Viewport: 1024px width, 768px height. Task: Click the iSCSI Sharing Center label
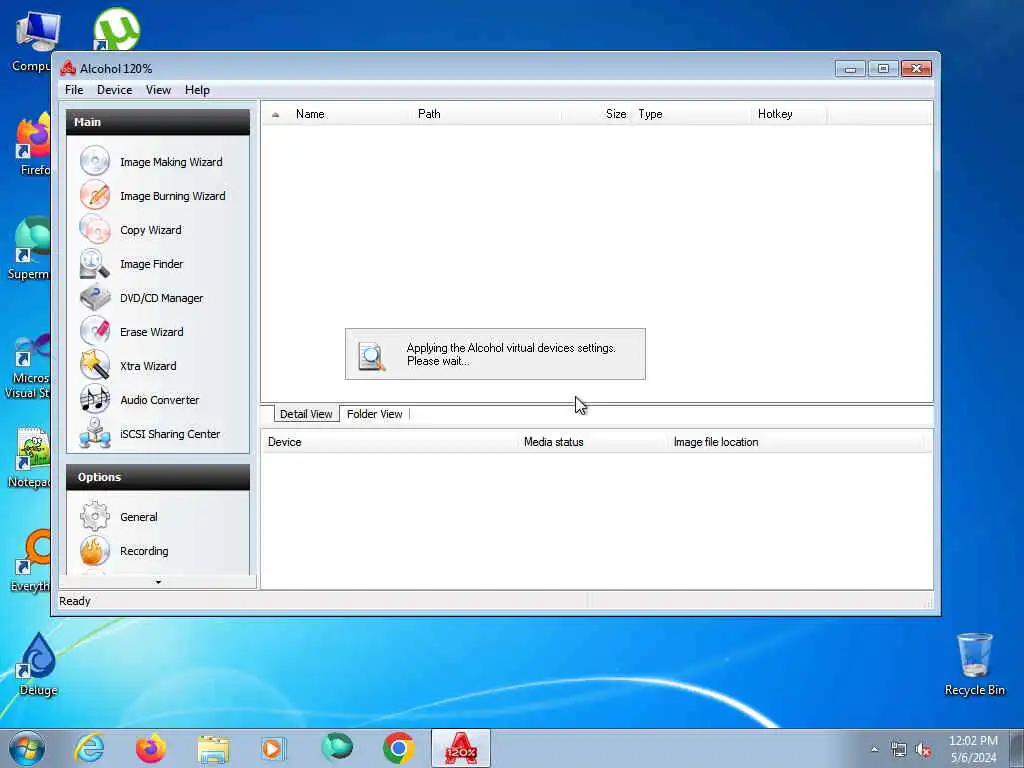point(170,434)
